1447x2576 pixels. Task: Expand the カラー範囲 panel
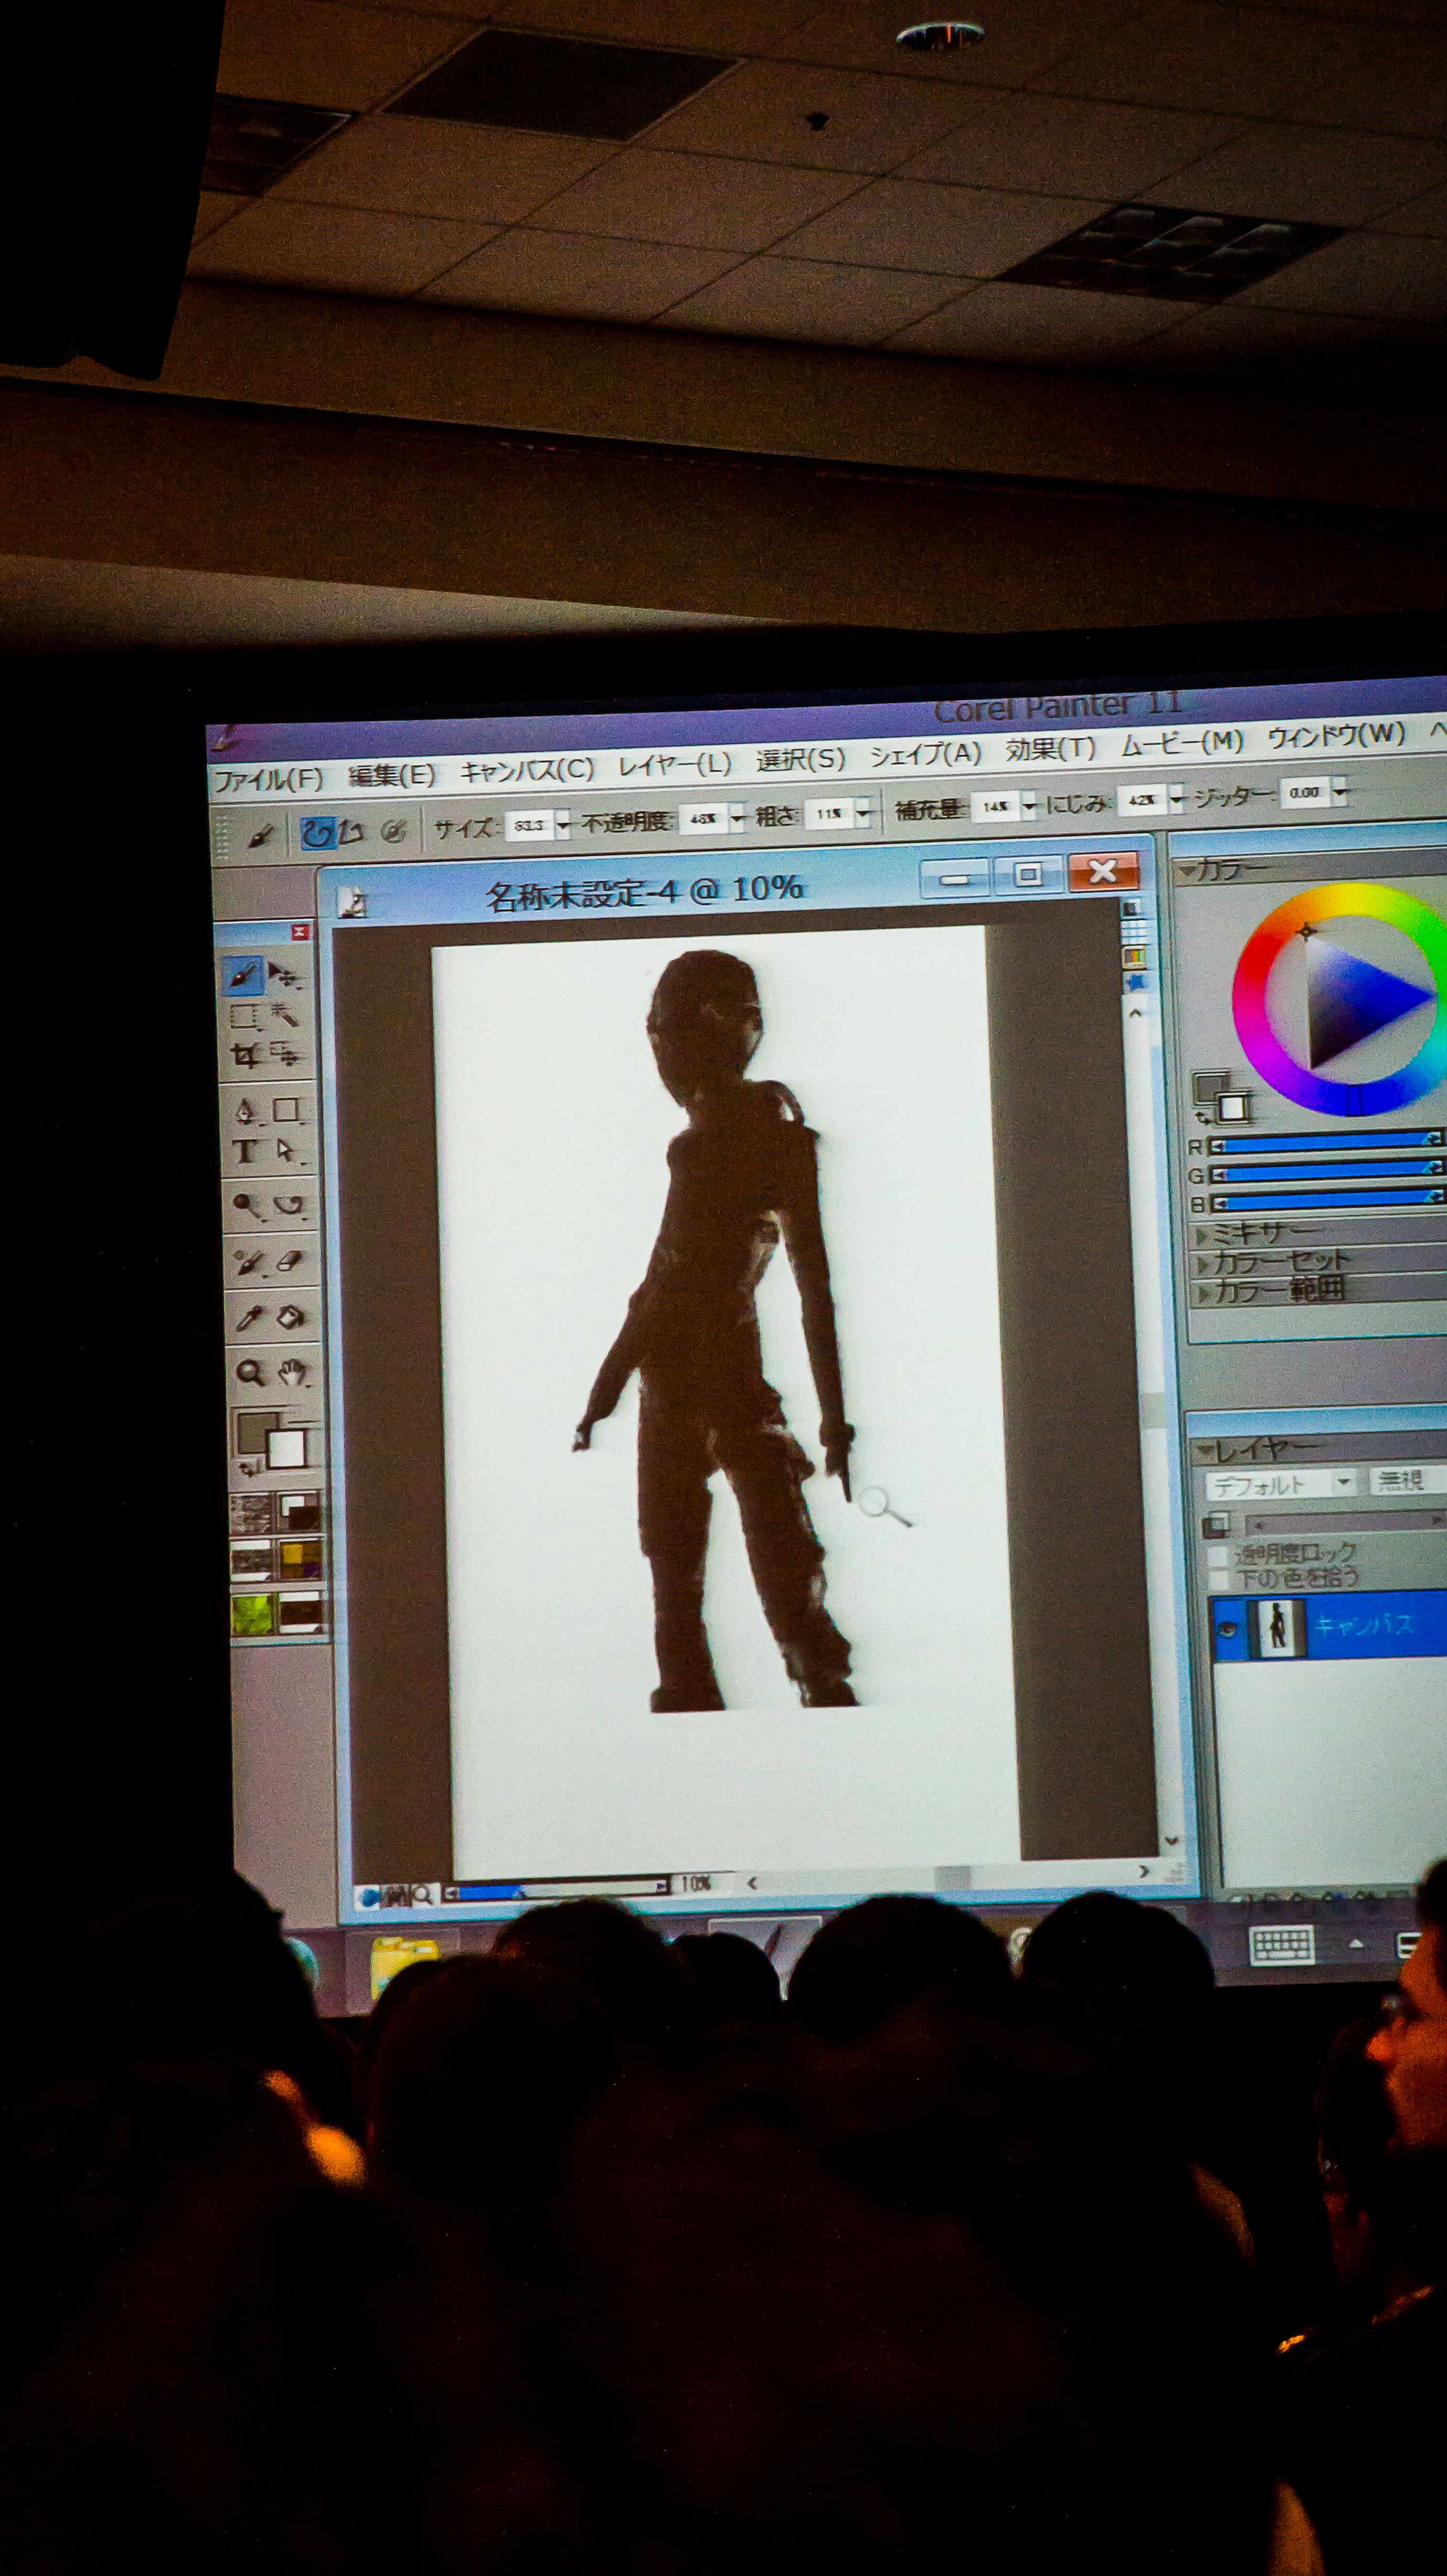(1203, 1293)
